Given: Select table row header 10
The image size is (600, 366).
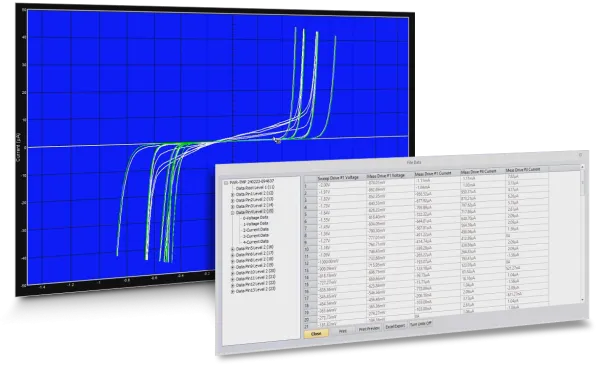Looking at the screenshot, I should pyautogui.click(x=310, y=250).
